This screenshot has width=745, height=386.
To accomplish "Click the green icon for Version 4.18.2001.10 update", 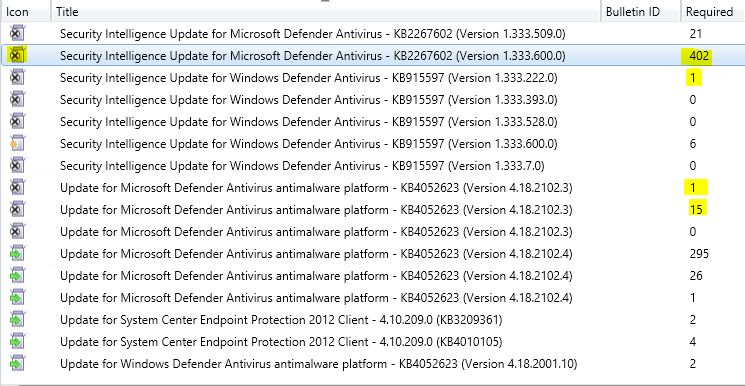I will click(17, 363).
